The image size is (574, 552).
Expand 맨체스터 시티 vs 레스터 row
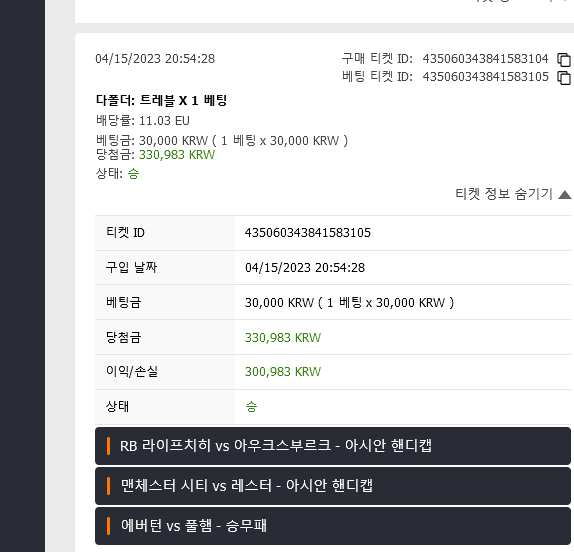coord(333,486)
